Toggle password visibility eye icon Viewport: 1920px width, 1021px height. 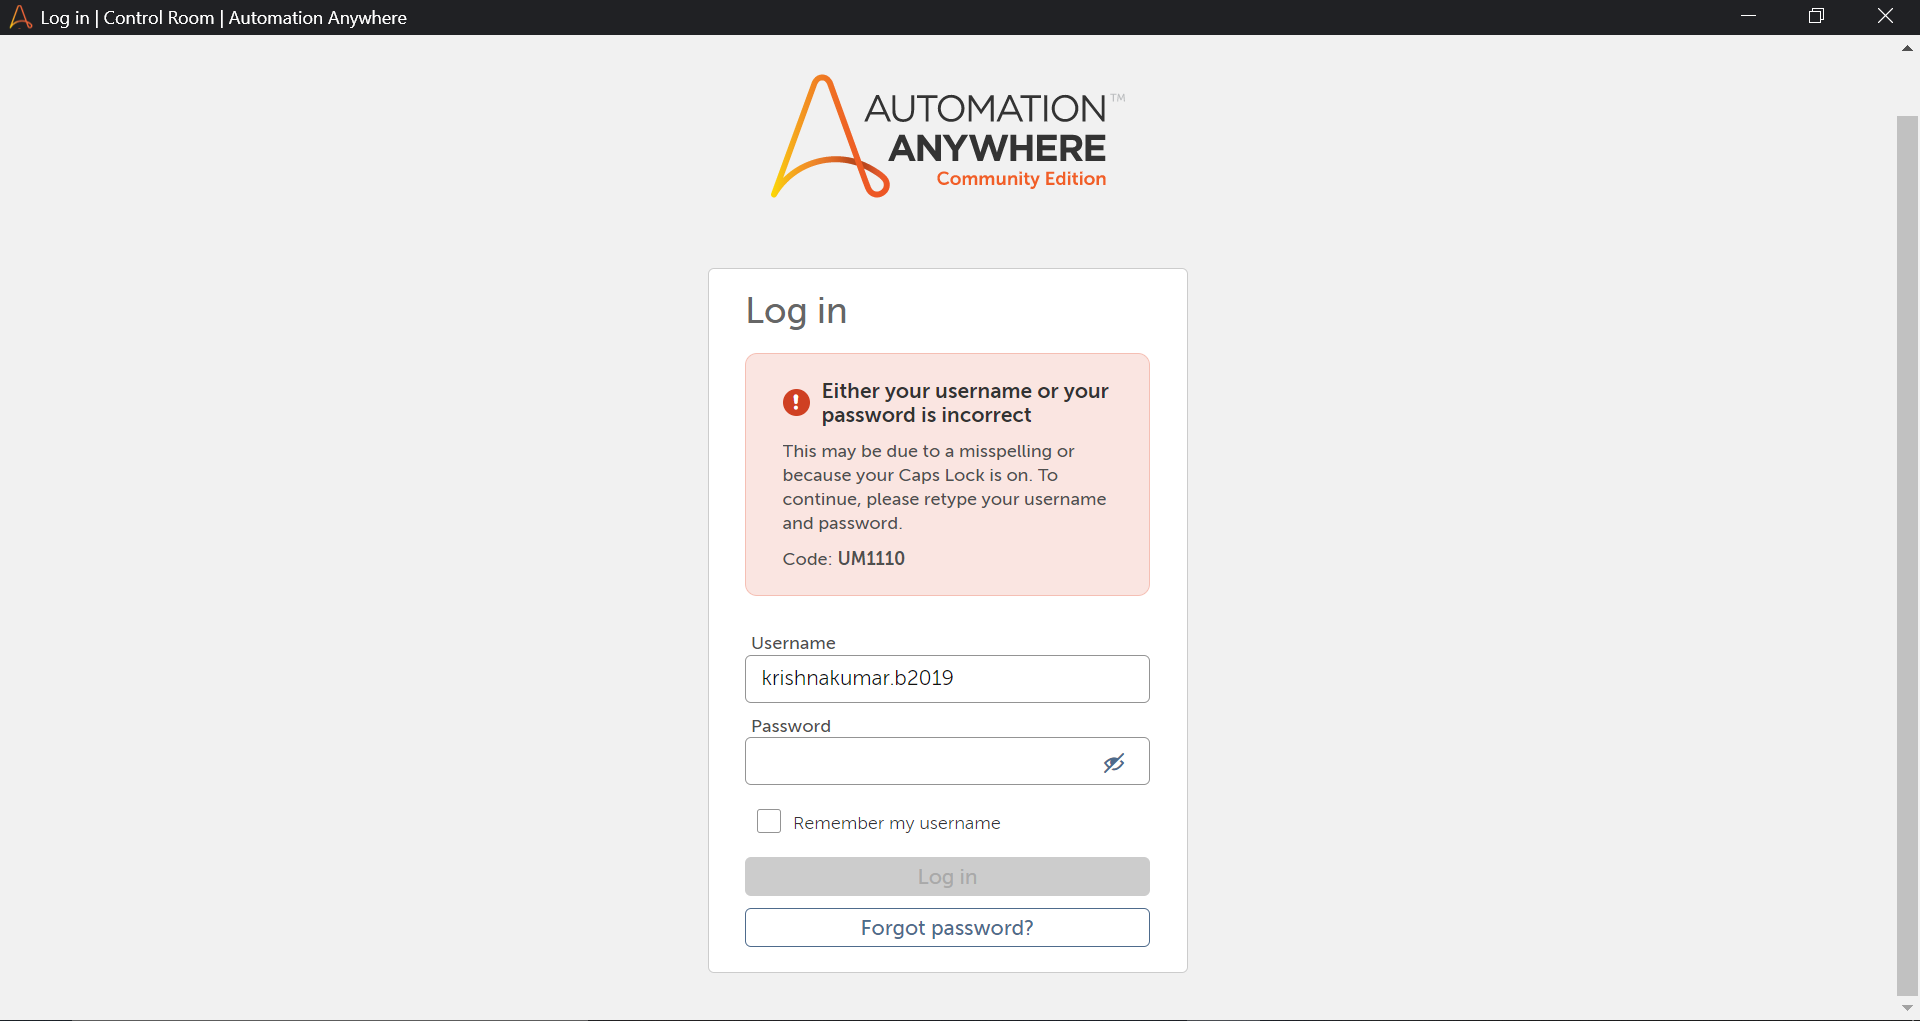(x=1114, y=763)
